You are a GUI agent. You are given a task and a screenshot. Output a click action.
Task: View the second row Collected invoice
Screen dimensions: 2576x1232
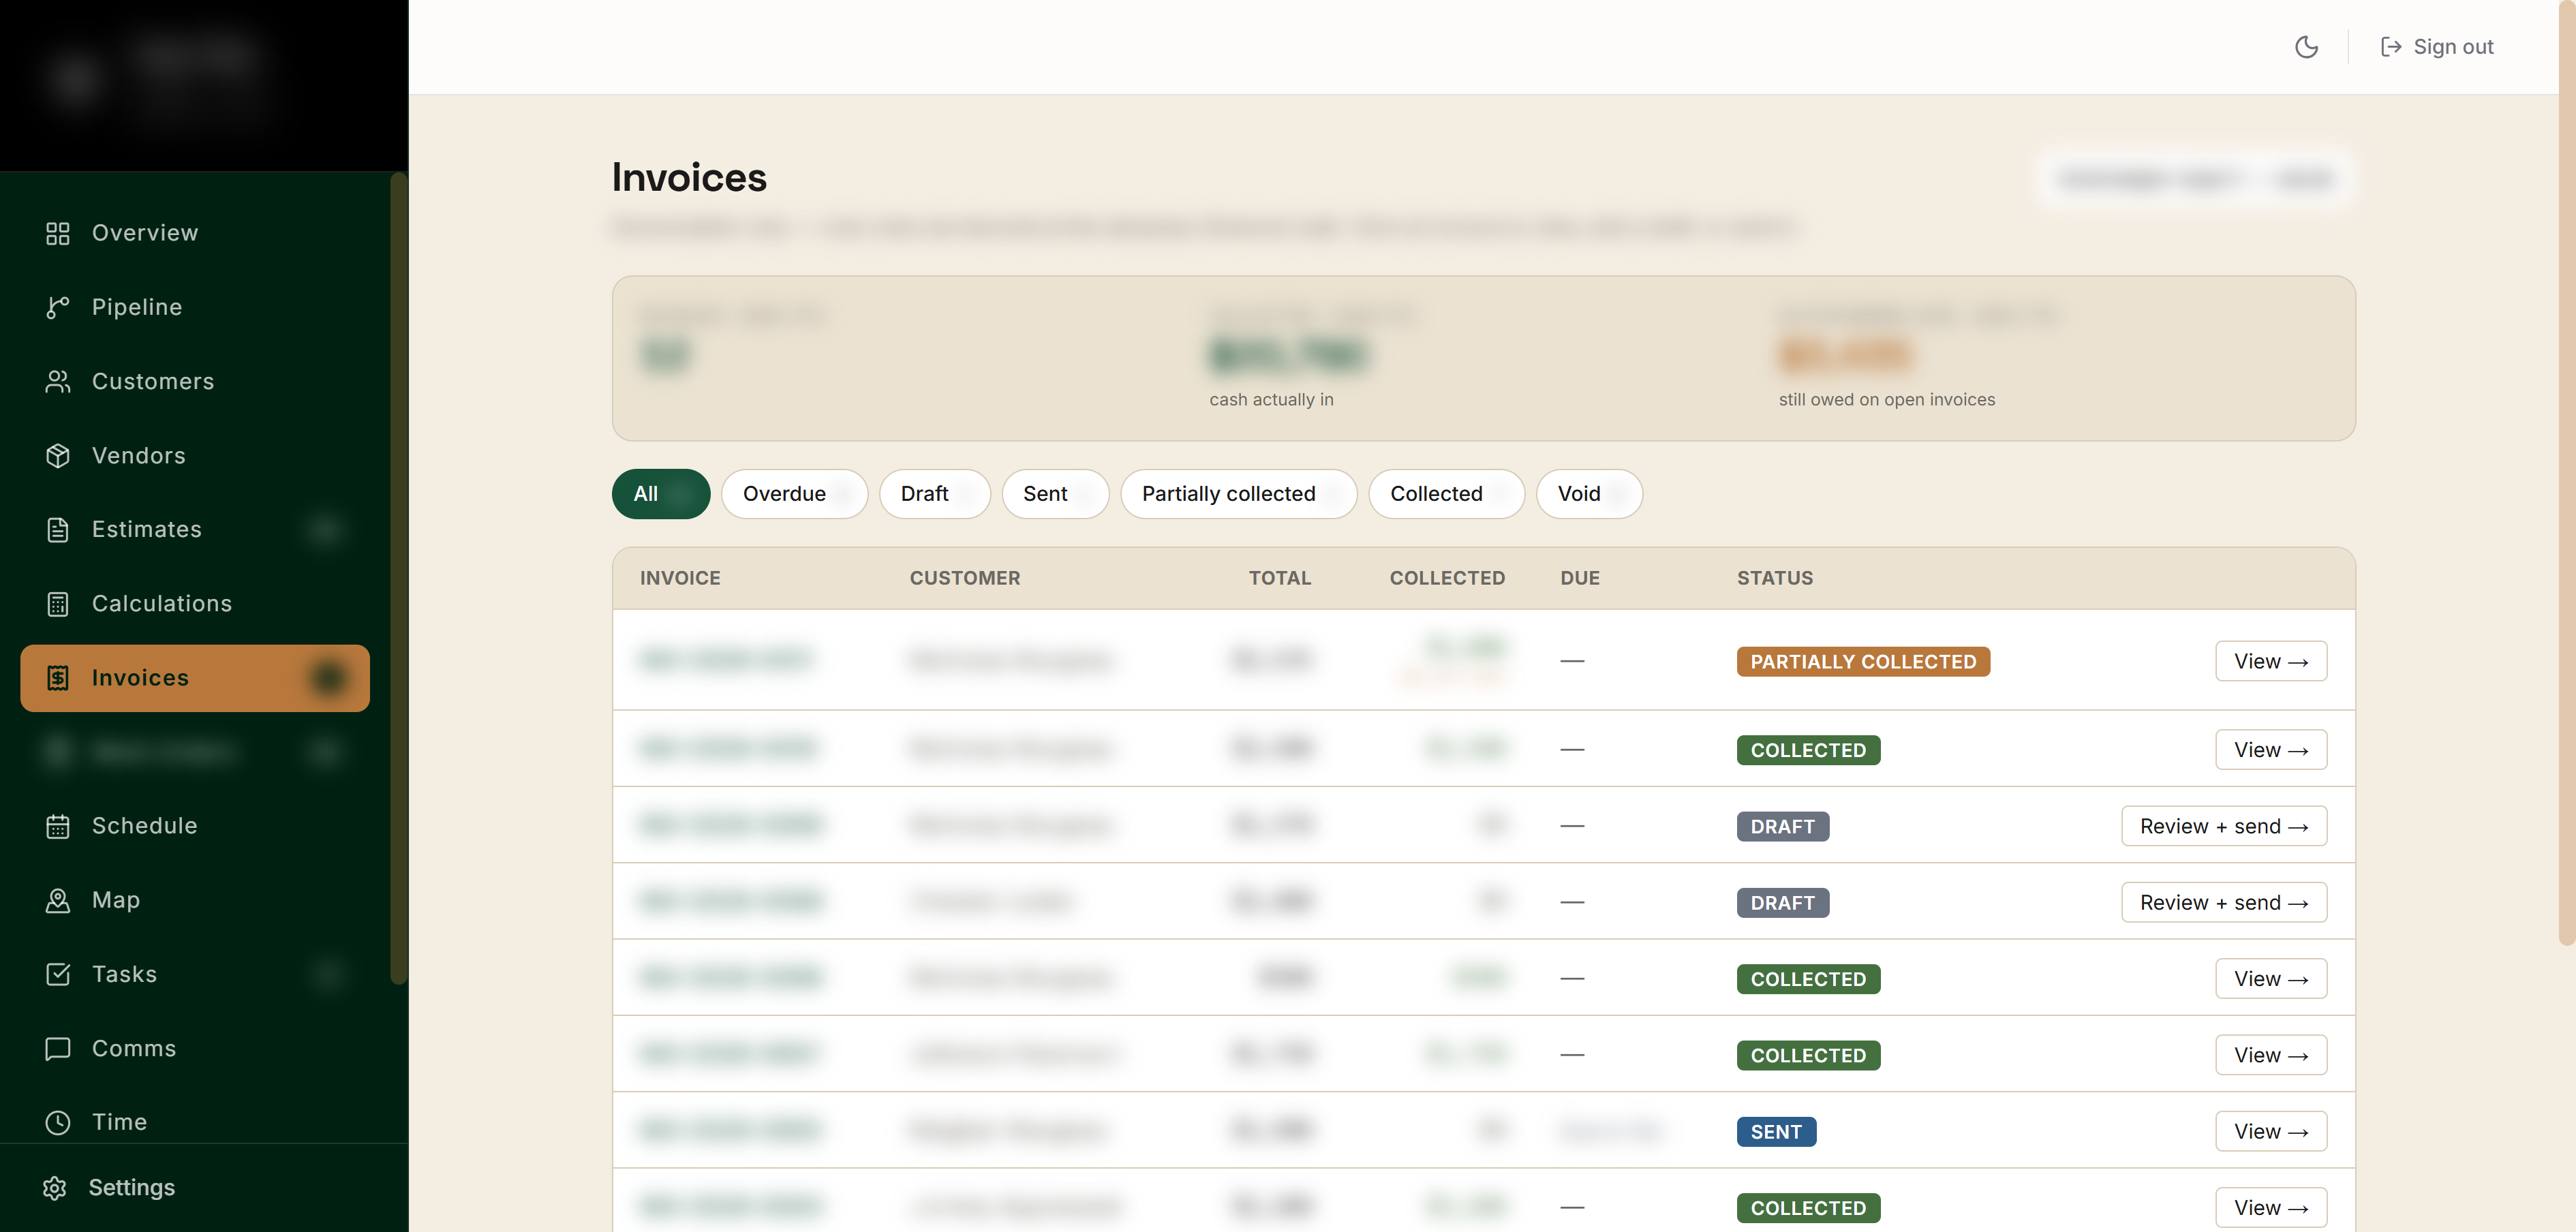click(2270, 750)
